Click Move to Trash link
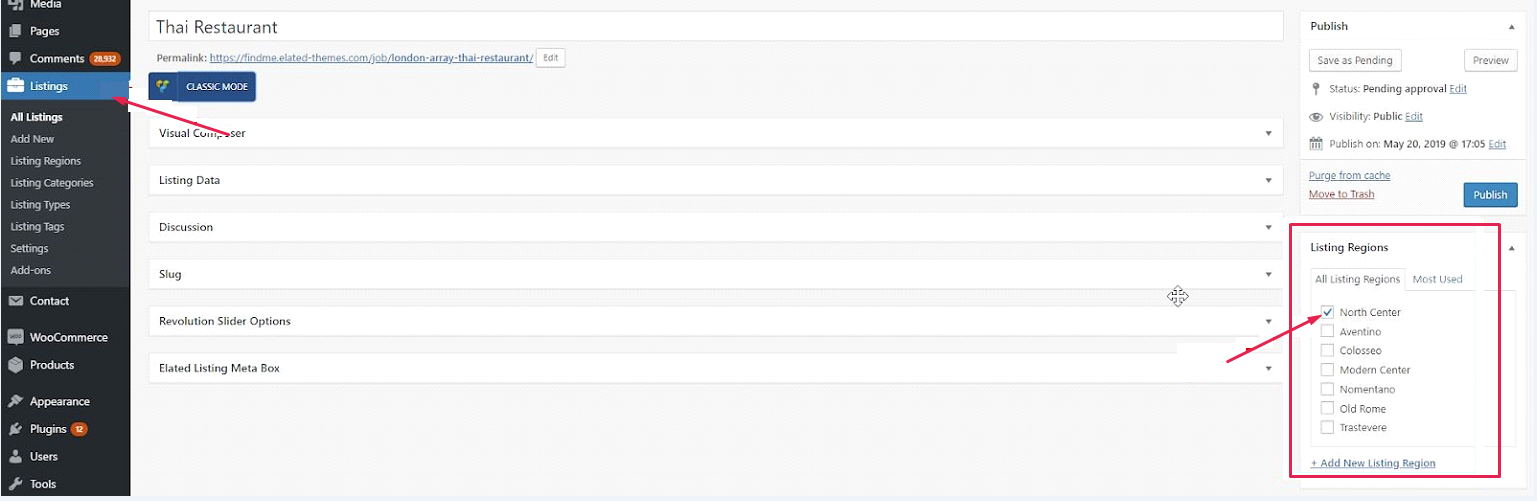The height and width of the screenshot is (501, 1537). [1341, 194]
